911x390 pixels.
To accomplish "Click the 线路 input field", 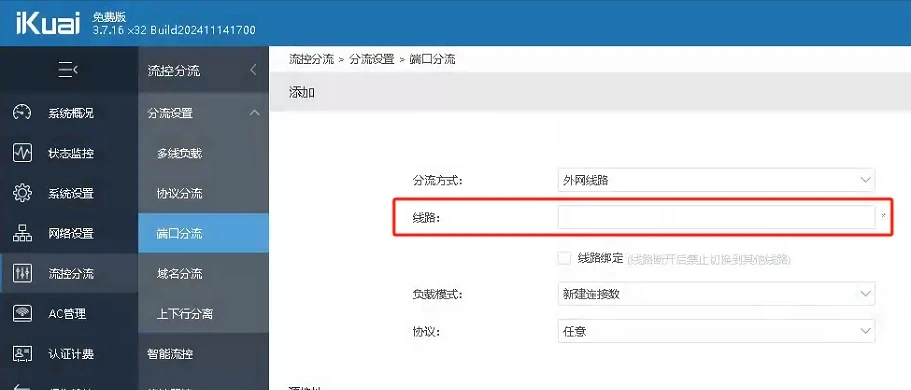I will [x=716, y=217].
